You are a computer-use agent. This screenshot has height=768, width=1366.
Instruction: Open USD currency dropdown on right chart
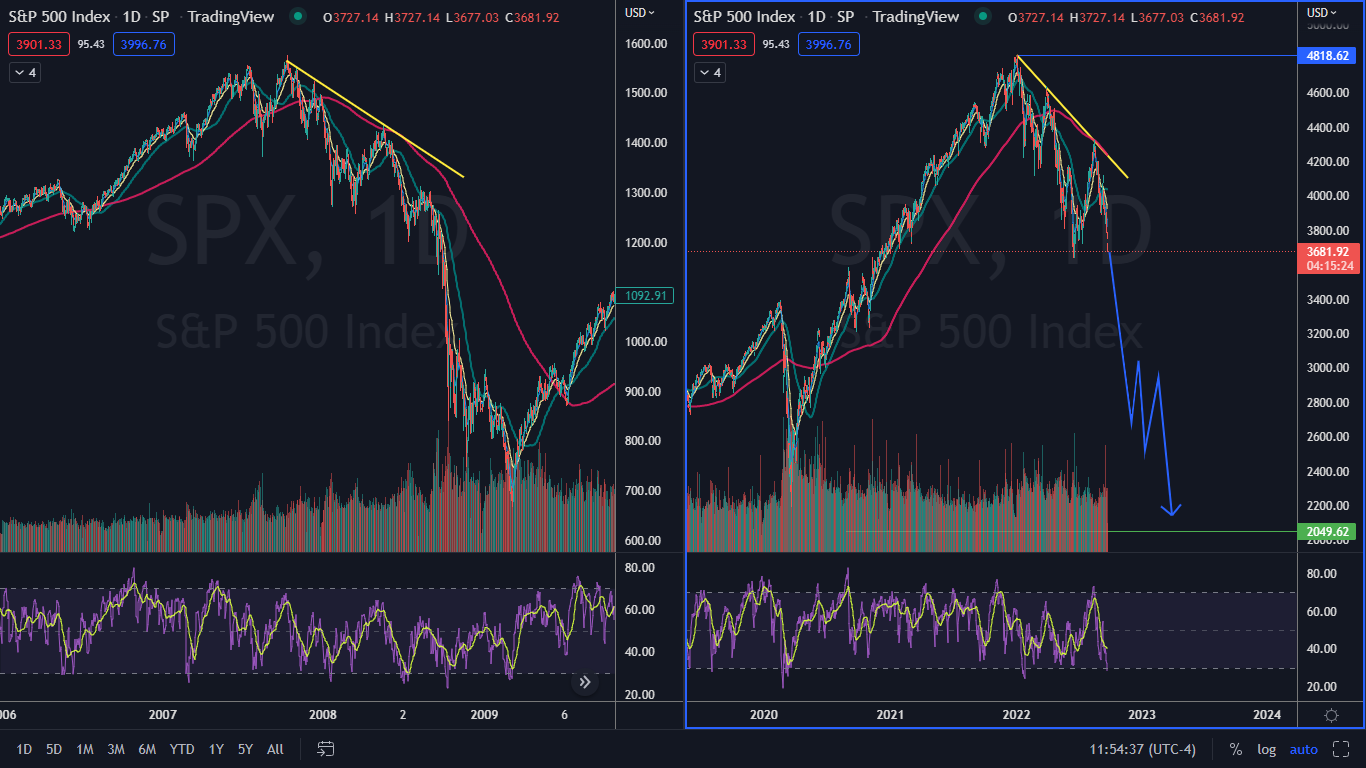[x=1323, y=13]
